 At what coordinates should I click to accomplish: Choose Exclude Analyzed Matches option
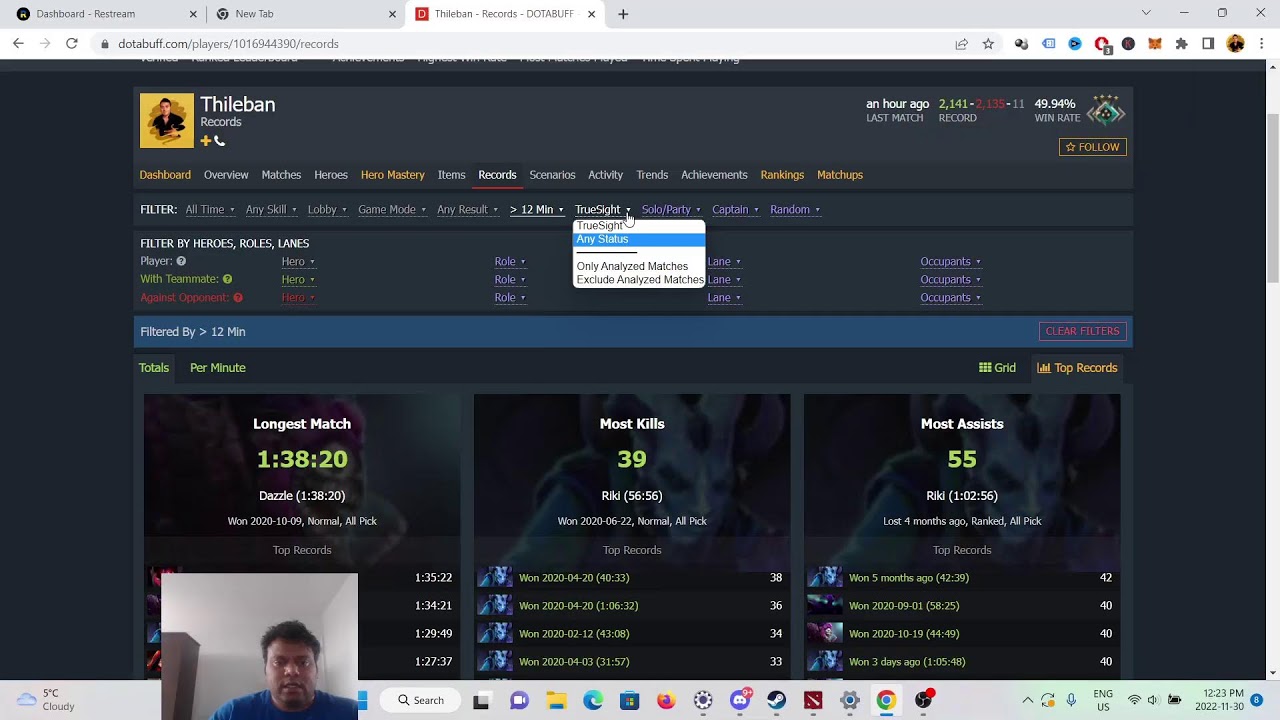pyautogui.click(x=640, y=280)
